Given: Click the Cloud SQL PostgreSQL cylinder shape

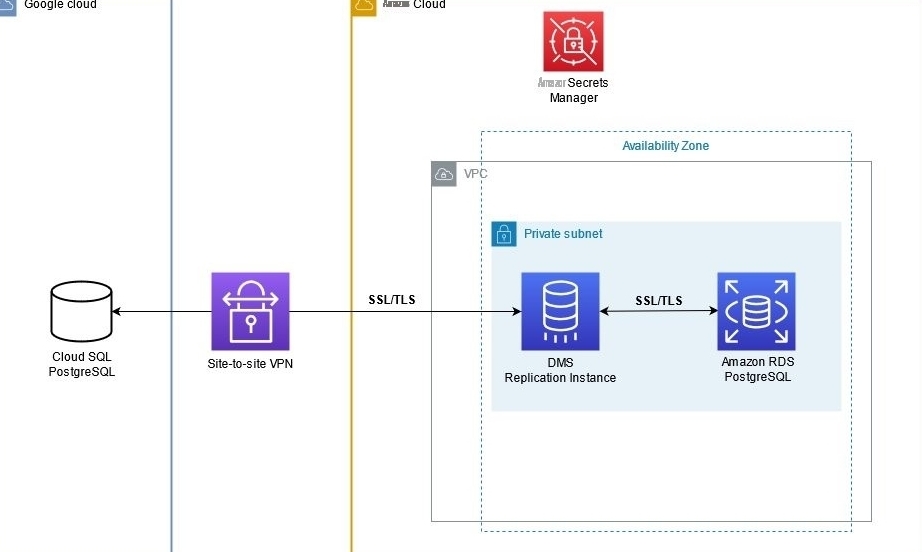Looking at the screenshot, I should pos(82,311).
